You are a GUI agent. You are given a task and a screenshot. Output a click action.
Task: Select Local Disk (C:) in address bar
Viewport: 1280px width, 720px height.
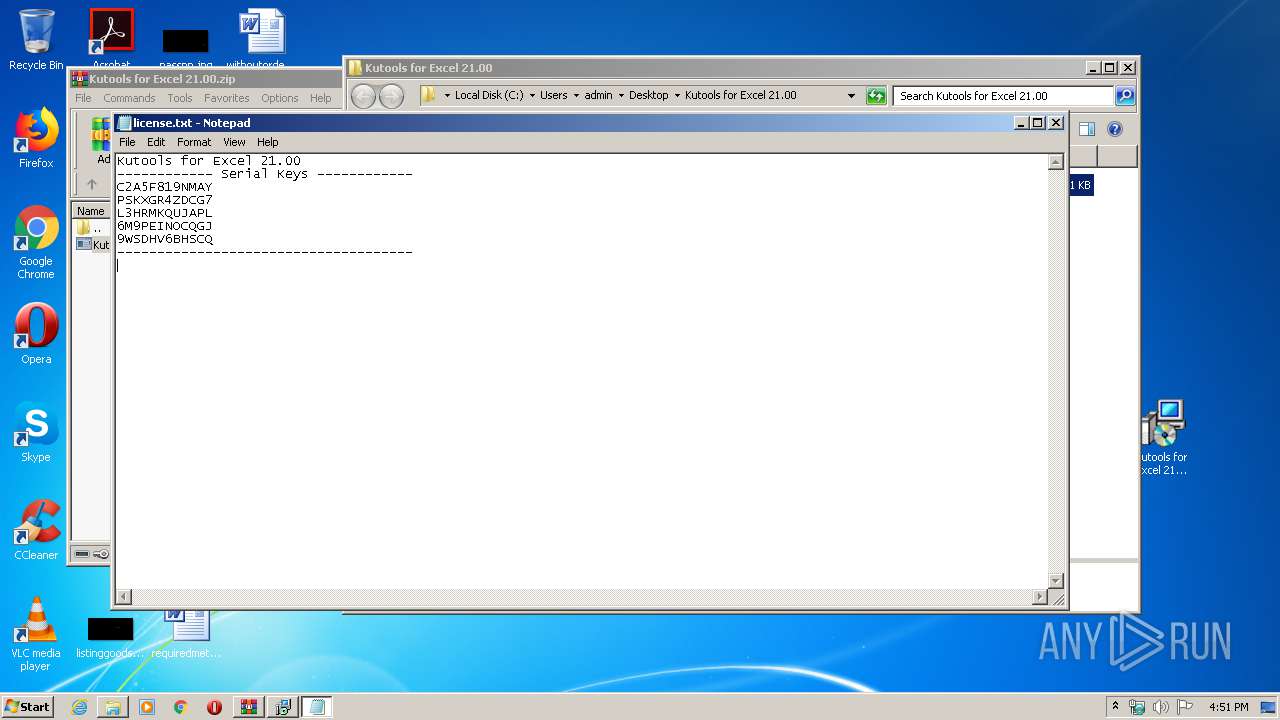click(x=489, y=96)
